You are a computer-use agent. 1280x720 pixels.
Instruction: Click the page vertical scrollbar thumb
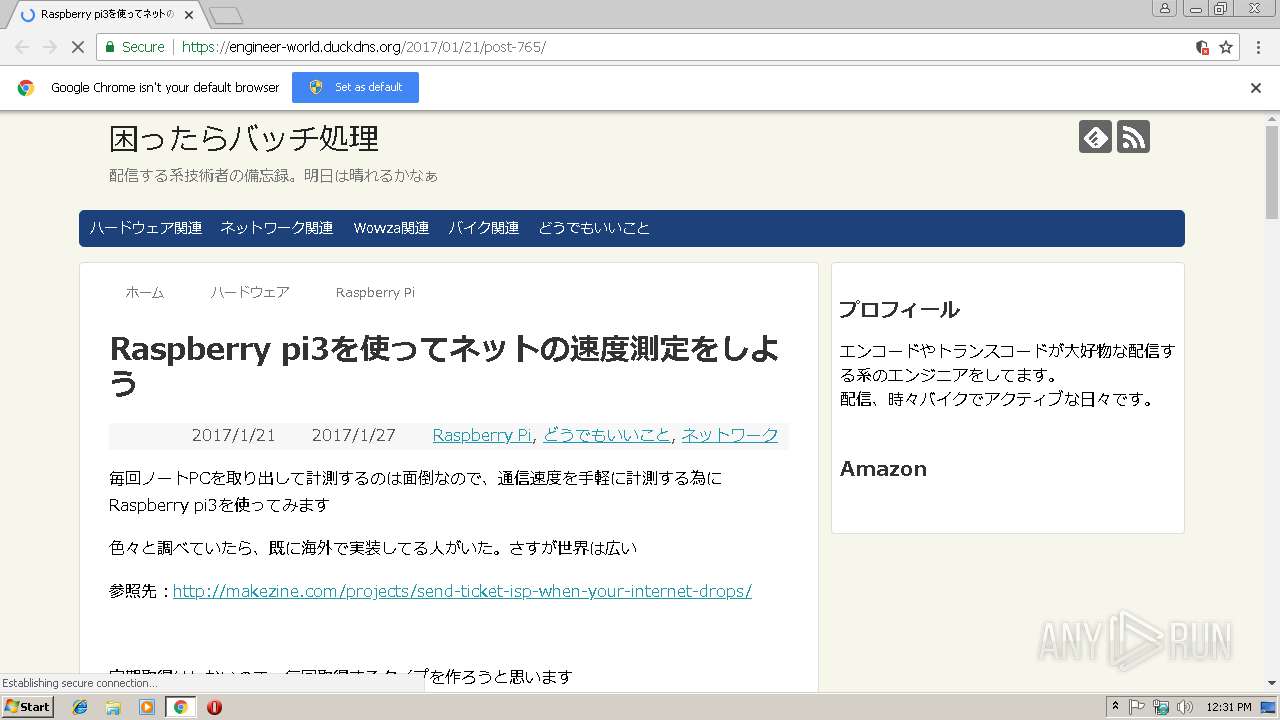[x=1272, y=172]
